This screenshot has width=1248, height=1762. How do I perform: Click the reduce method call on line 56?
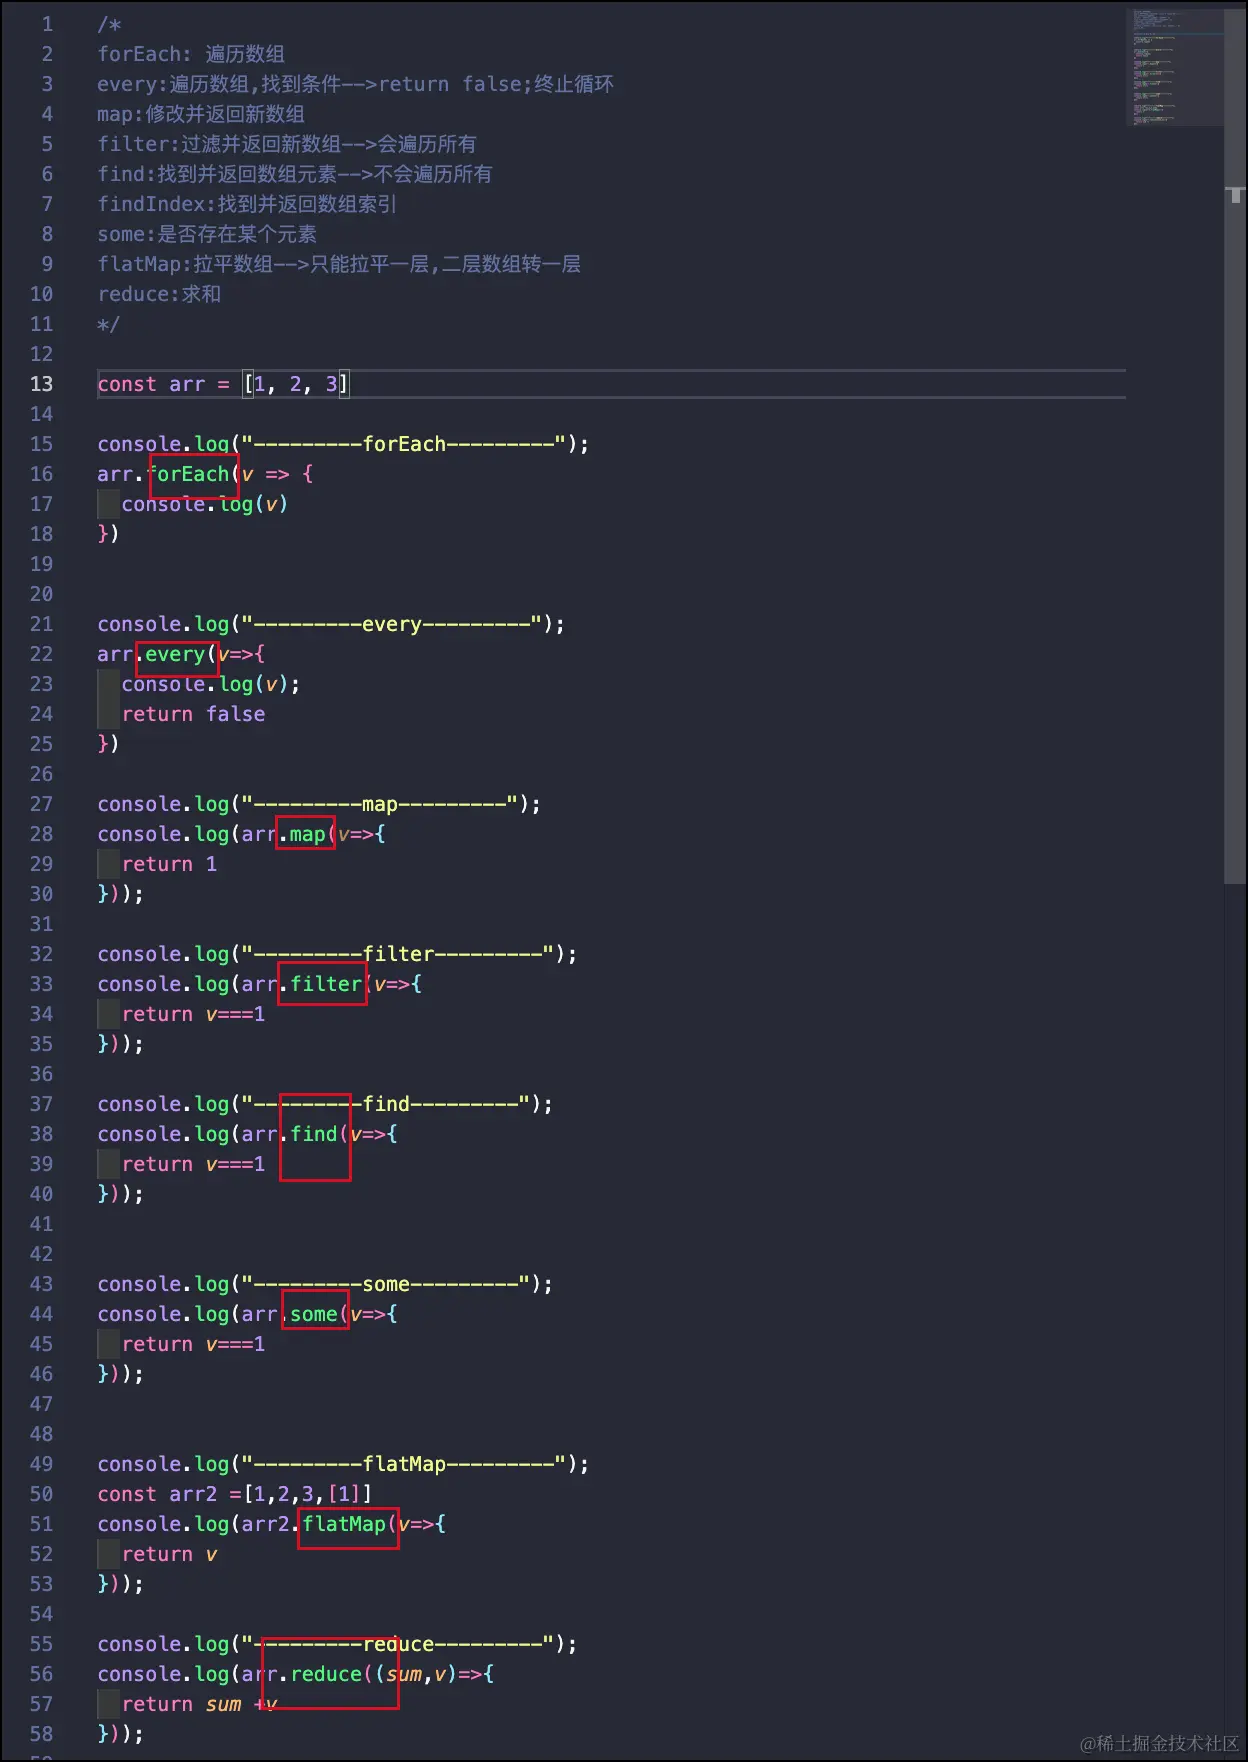pos(325,1674)
